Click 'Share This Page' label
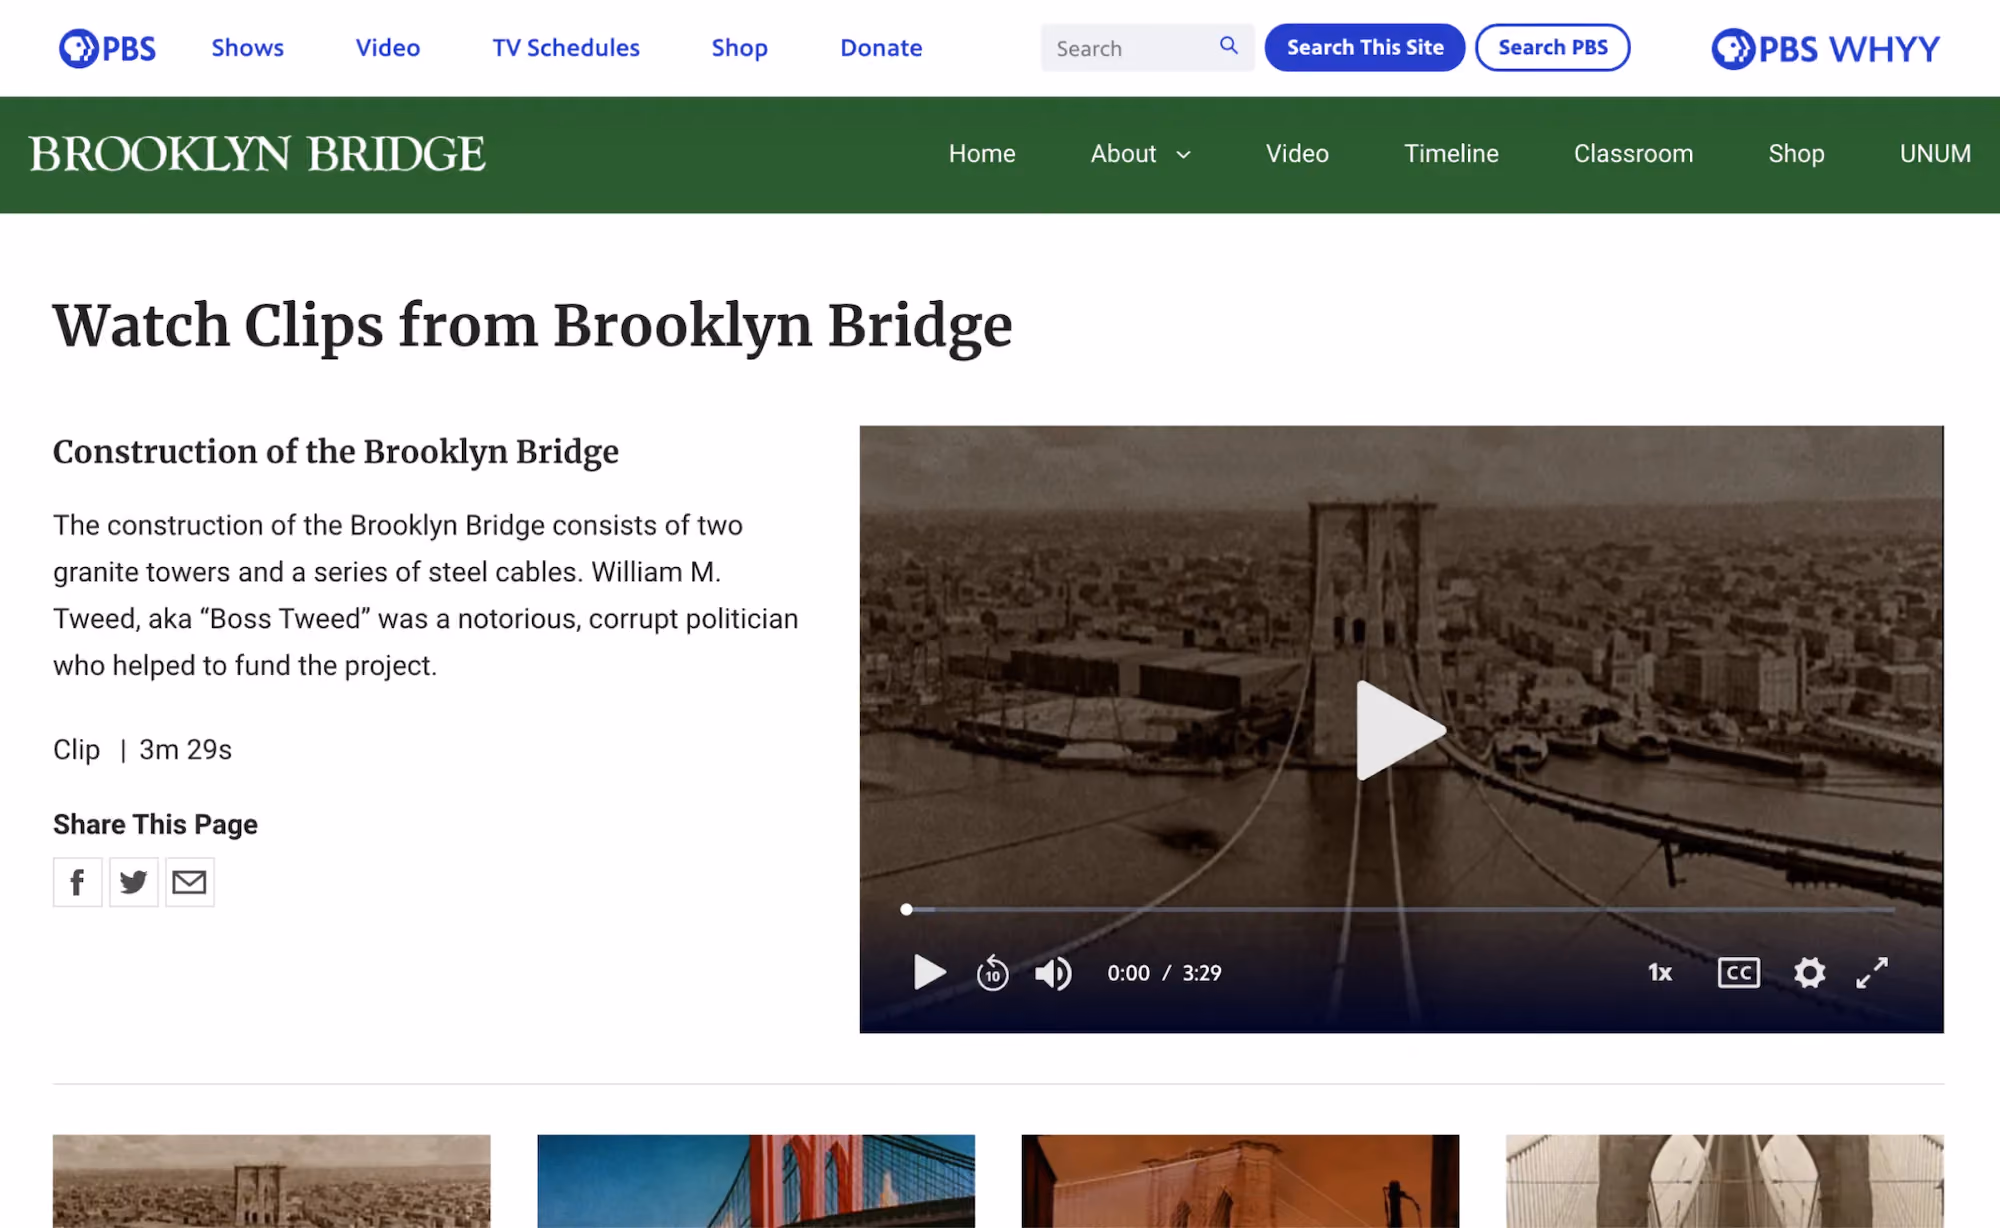The image size is (2000, 1228). point(155,824)
